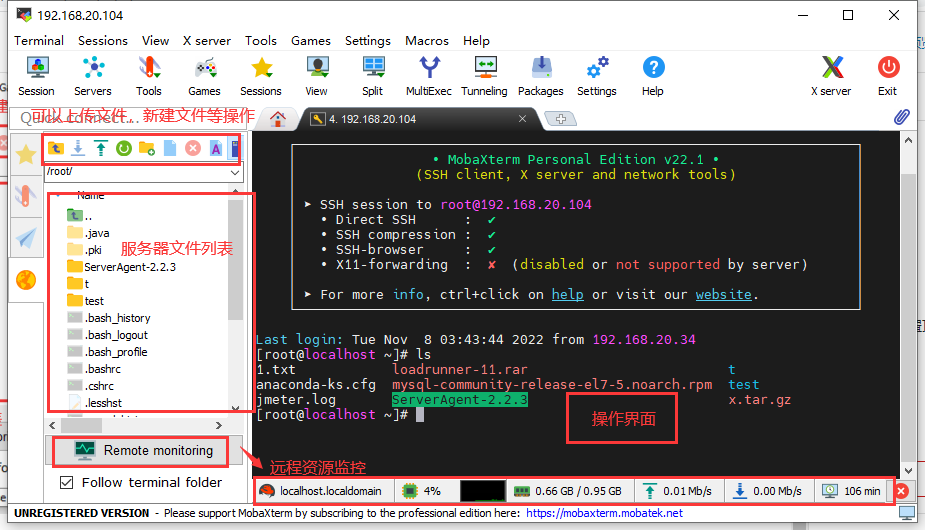The height and width of the screenshot is (530, 925).
Task: Open the mobaxterm.mobatek.net link
Action: coord(604,513)
